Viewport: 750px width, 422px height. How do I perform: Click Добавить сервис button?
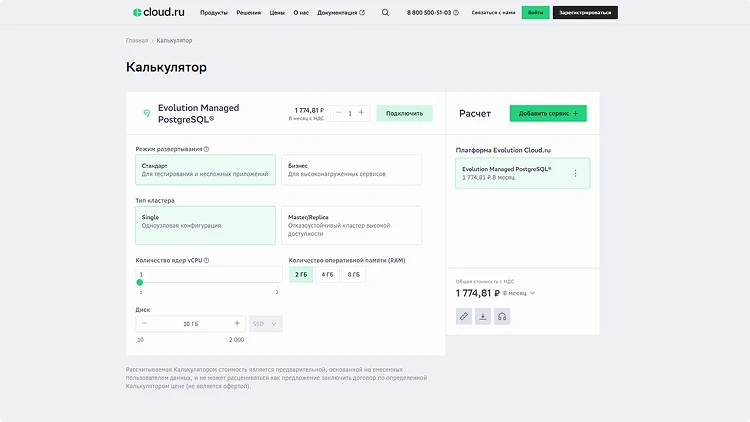tap(548, 113)
